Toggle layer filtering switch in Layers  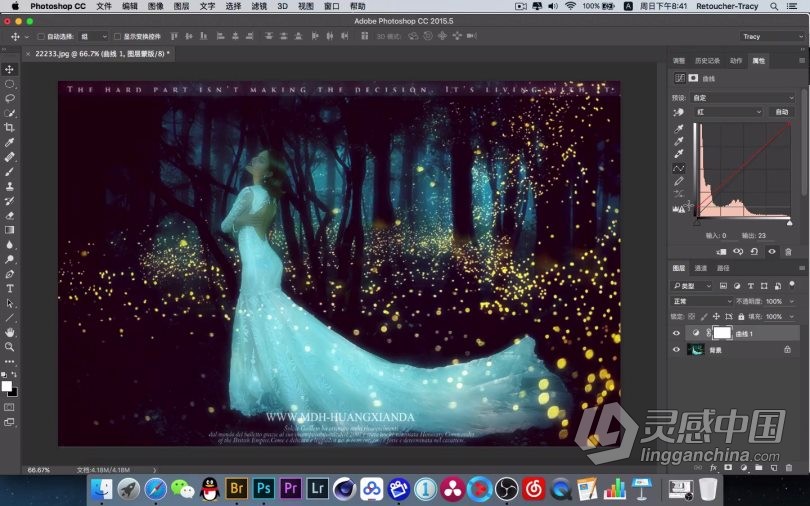(x=792, y=285)
